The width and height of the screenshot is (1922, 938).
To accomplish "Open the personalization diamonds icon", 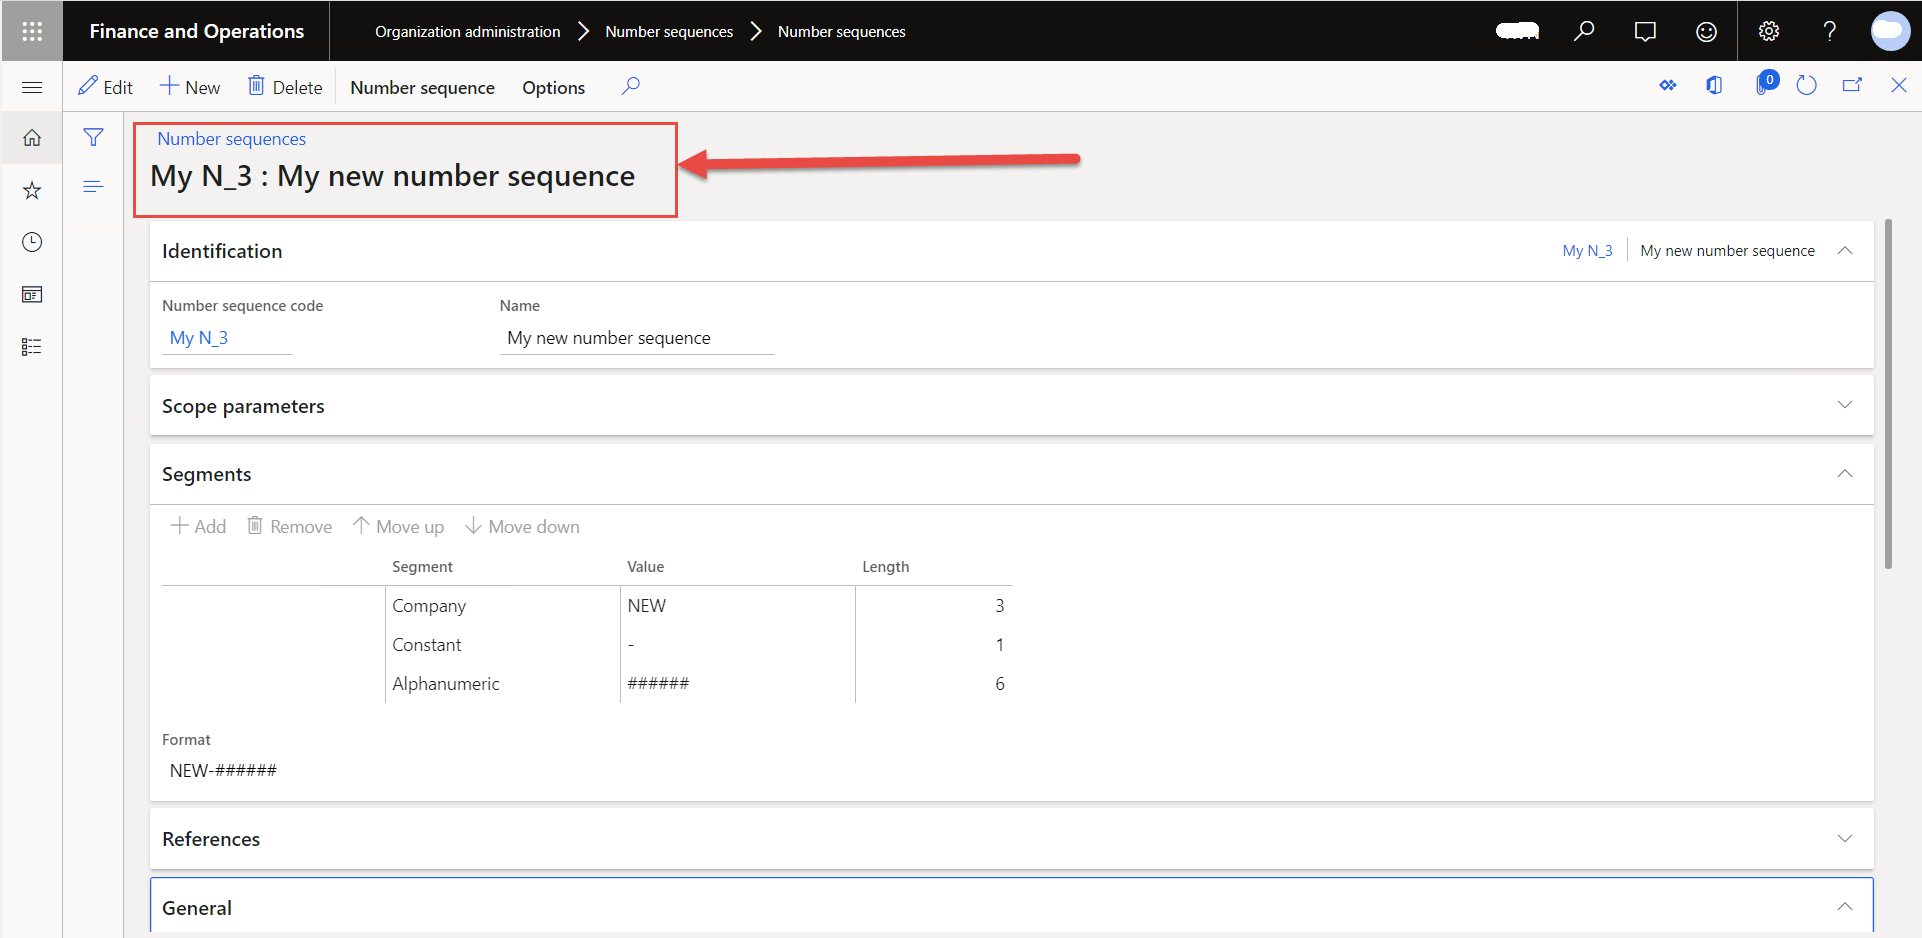I will pos(1667,86).
